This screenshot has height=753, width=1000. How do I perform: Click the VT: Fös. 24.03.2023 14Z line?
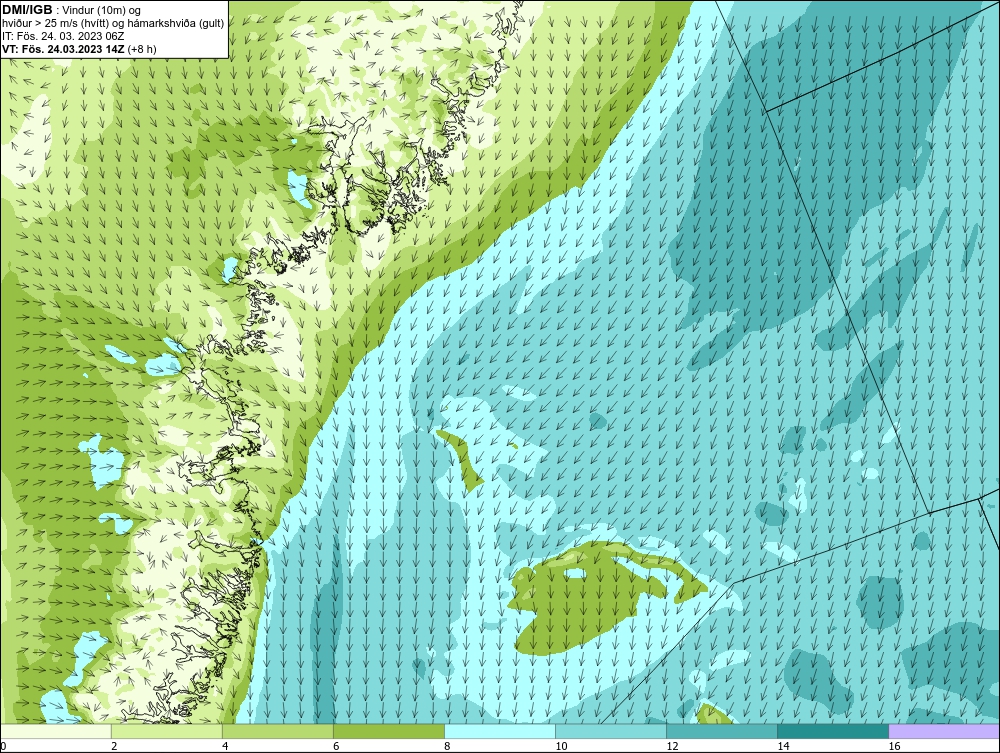click(79, 49)
